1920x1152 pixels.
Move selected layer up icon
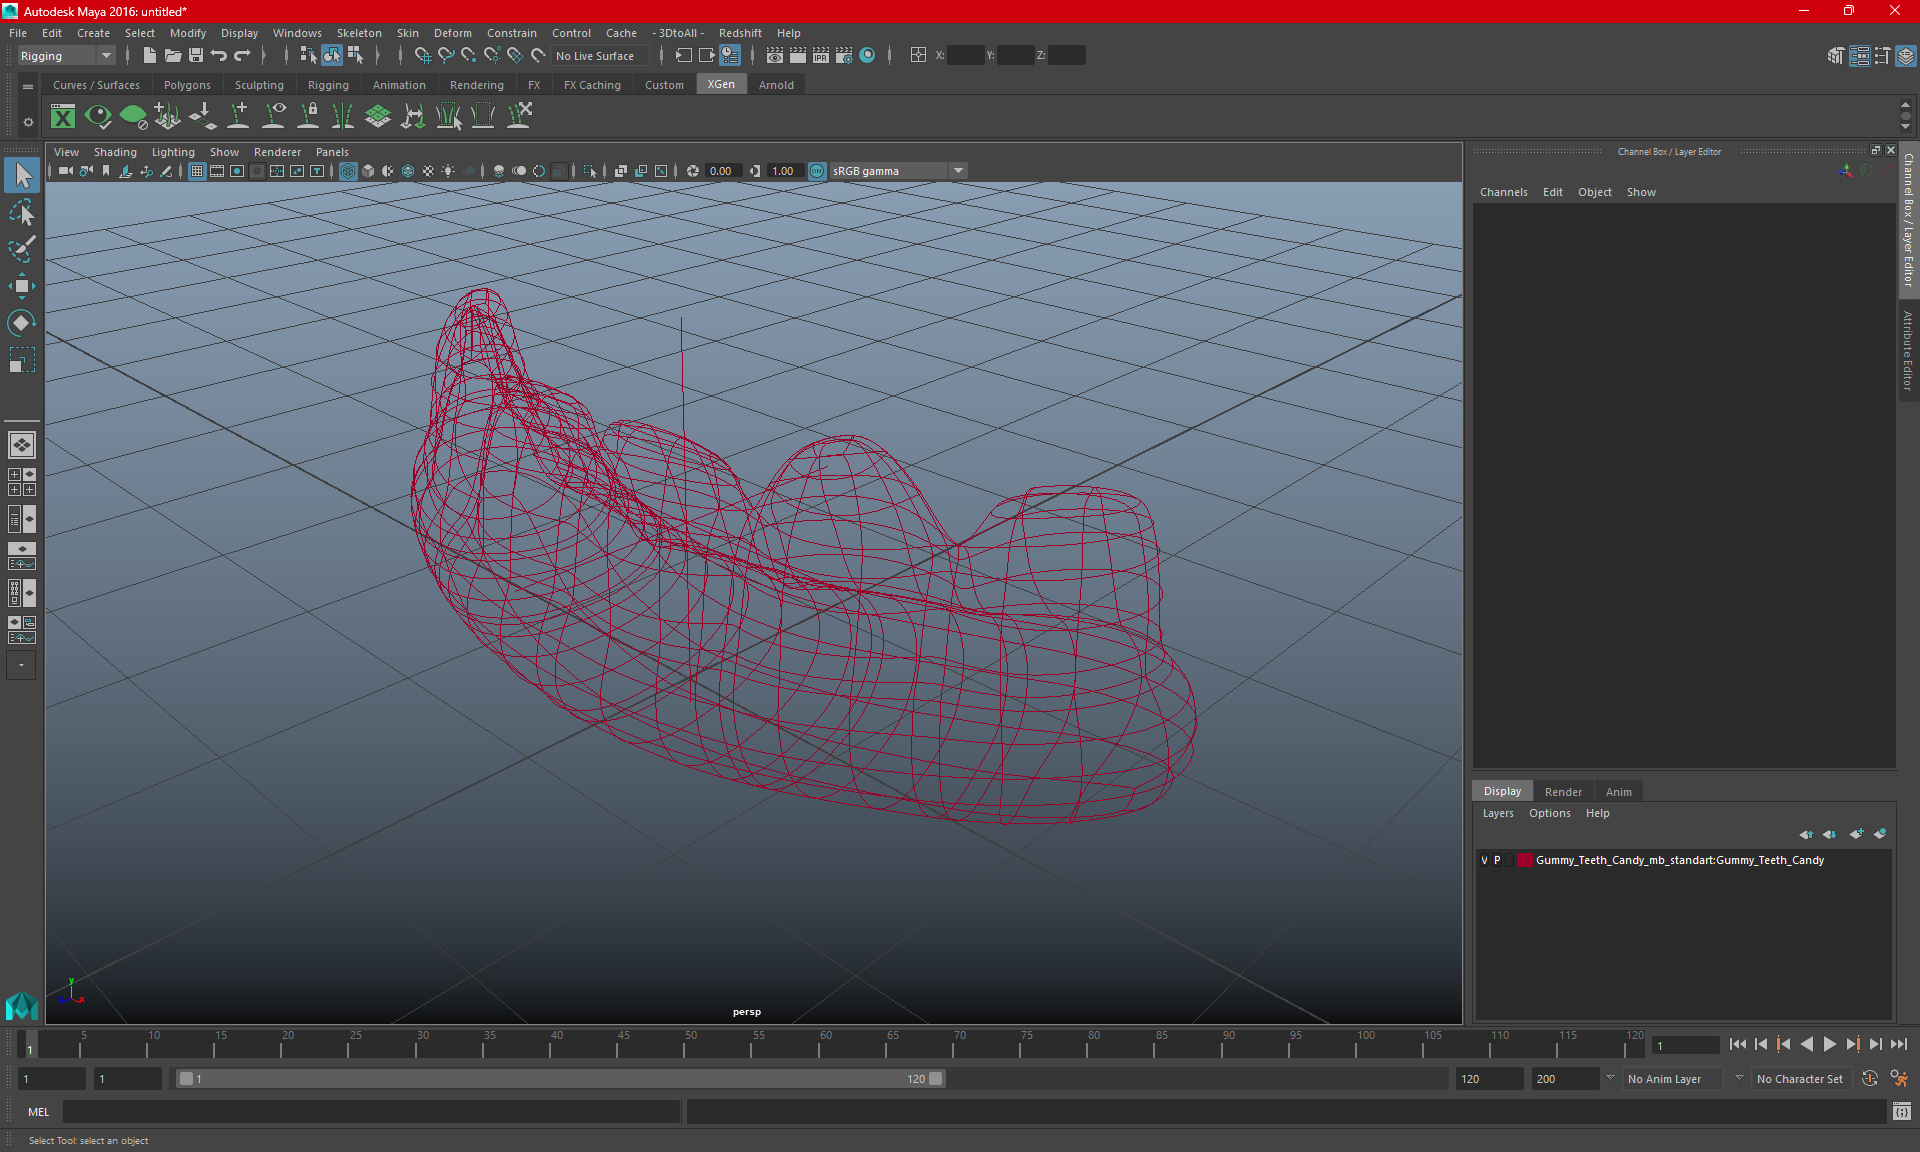pos(1806,834)
